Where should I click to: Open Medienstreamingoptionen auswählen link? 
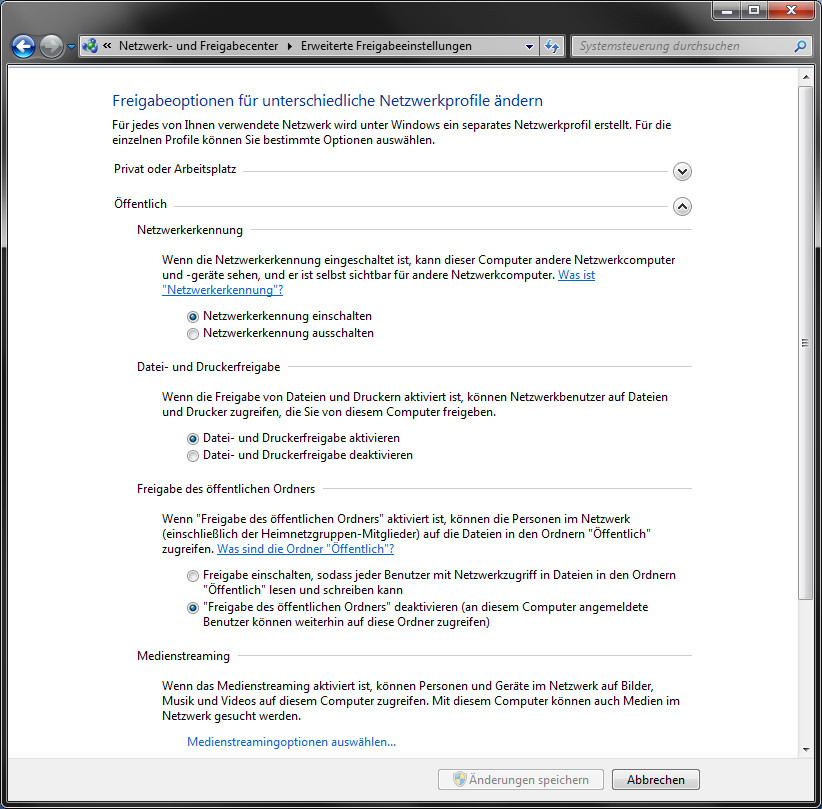tap(291, 742)
